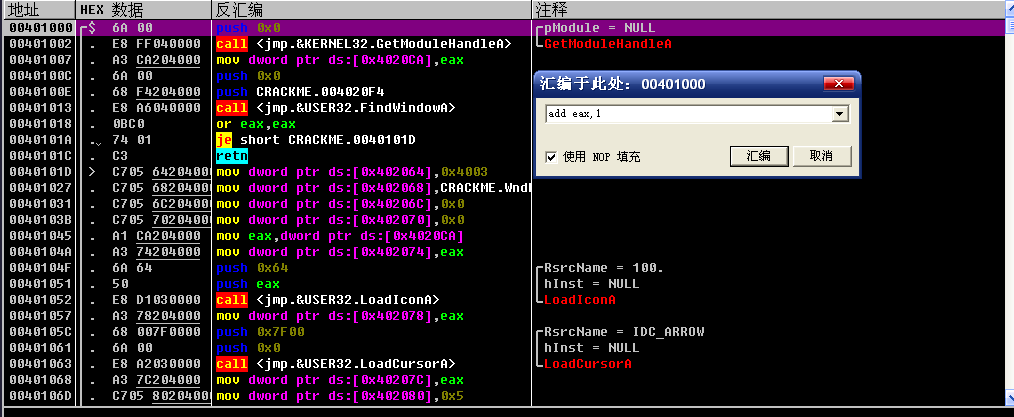Close the 汇编于此处 dialog

pos(839,84)
